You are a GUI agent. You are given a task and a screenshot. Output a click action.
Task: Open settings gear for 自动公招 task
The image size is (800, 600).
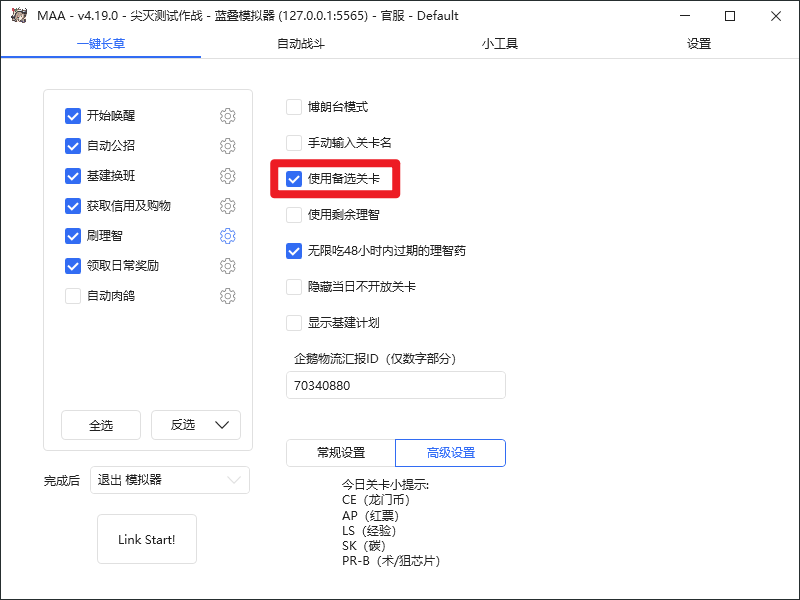click(x=227, y=146)
